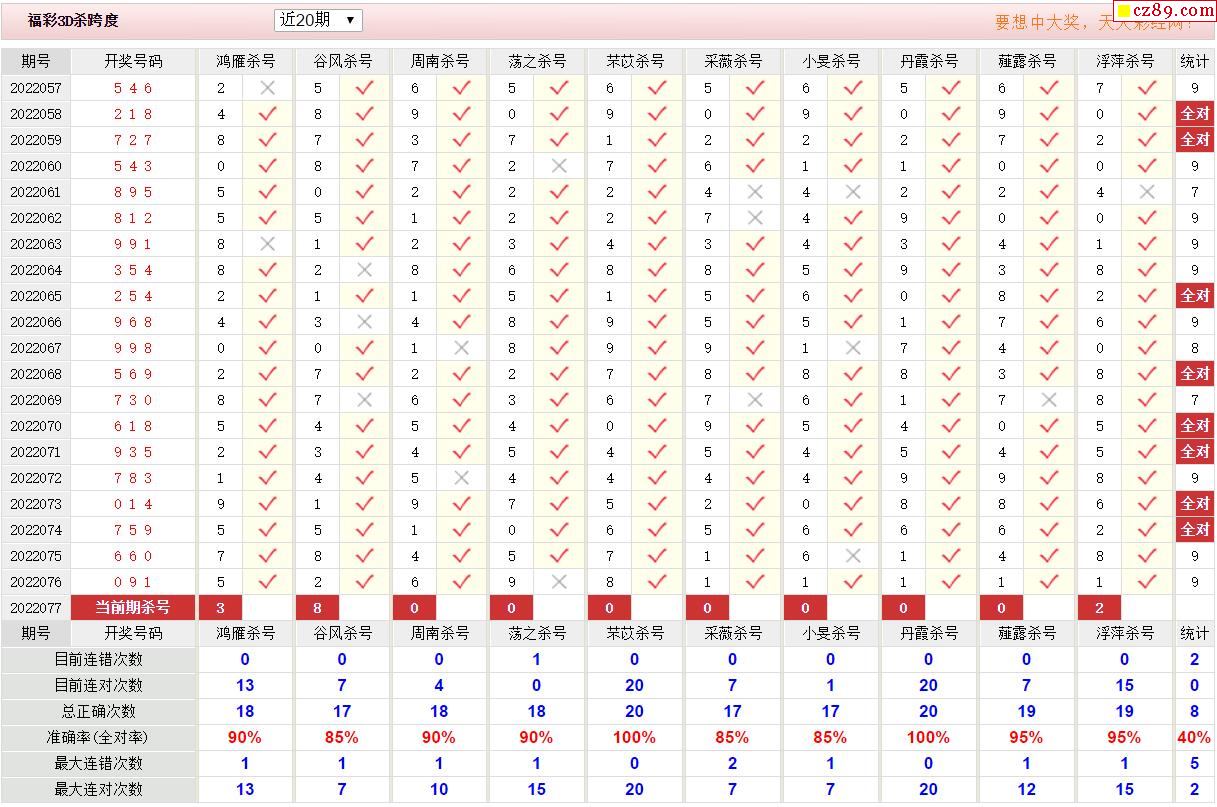Click the 福彩3D杀跨度 page title
This screenshot has height=807, width=1217.
pyautogui.click(x=73, y=20)
